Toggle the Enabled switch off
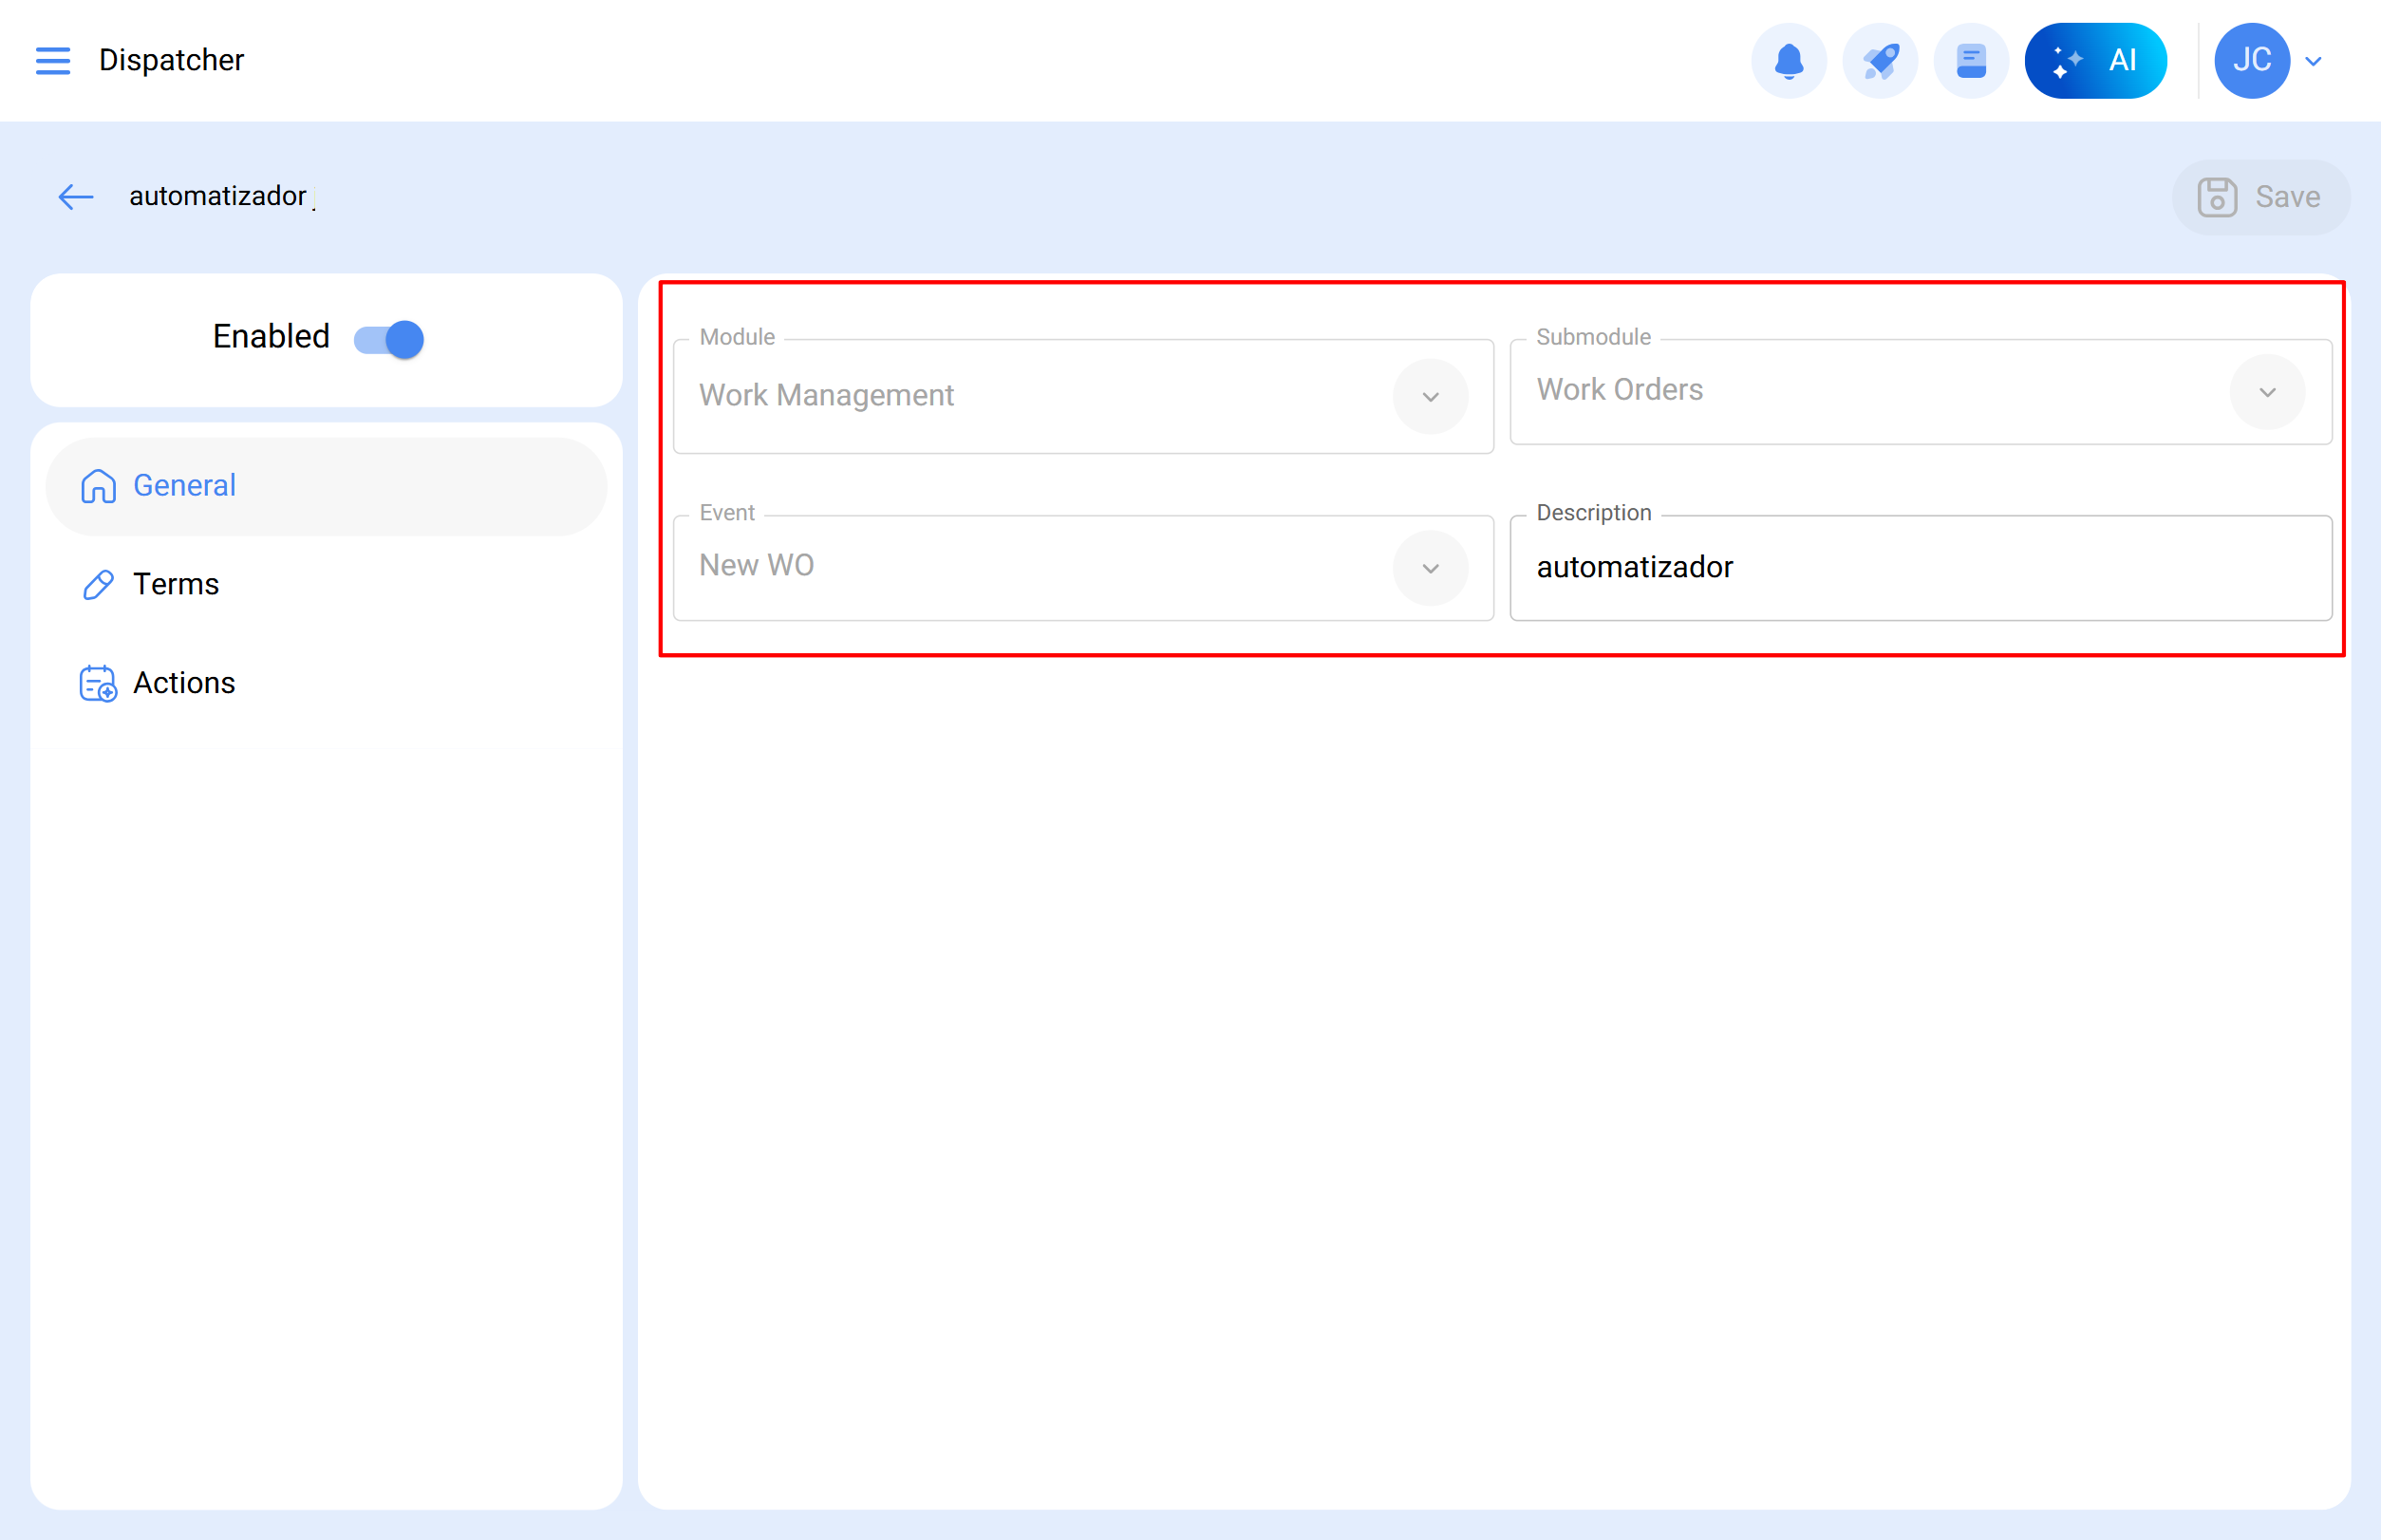This screenshot has height=1540, width=2381. click(389, 339)
